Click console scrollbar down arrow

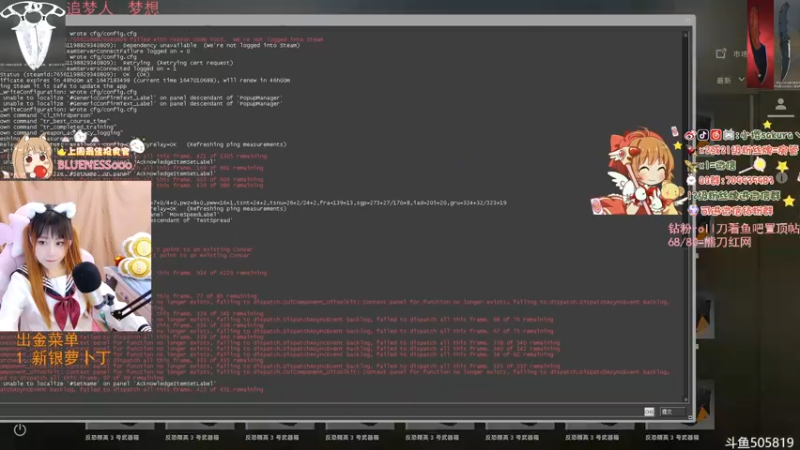pos(686,399)
